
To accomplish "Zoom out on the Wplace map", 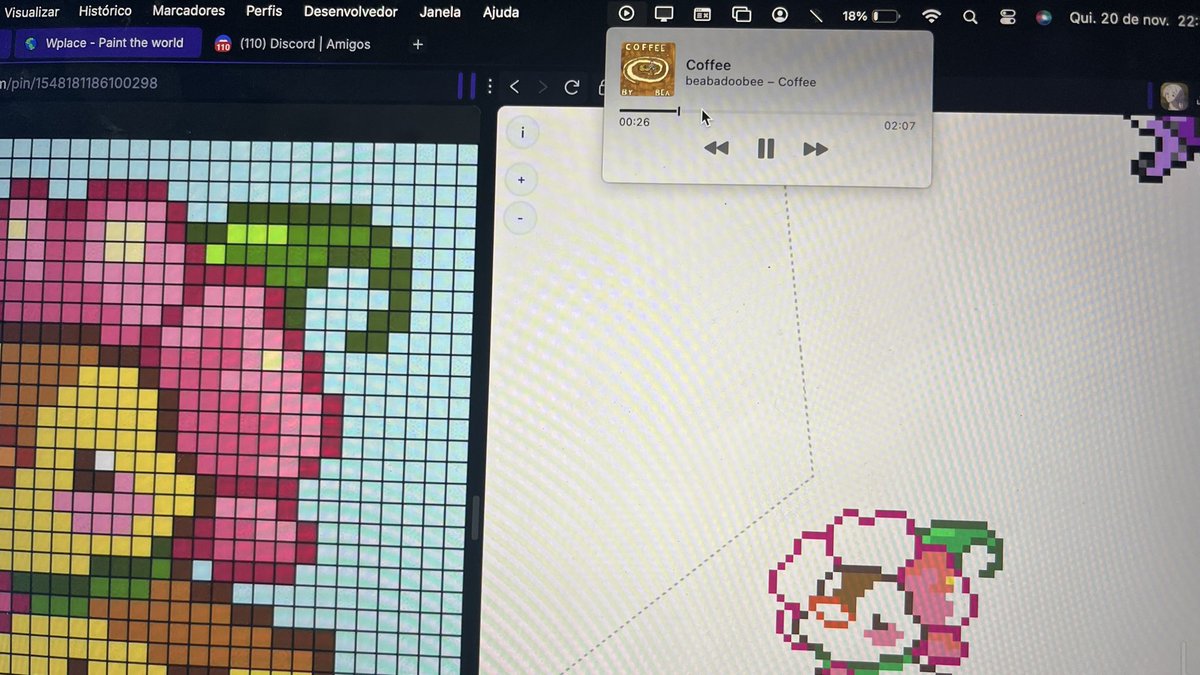I will [x=522, y=217].
